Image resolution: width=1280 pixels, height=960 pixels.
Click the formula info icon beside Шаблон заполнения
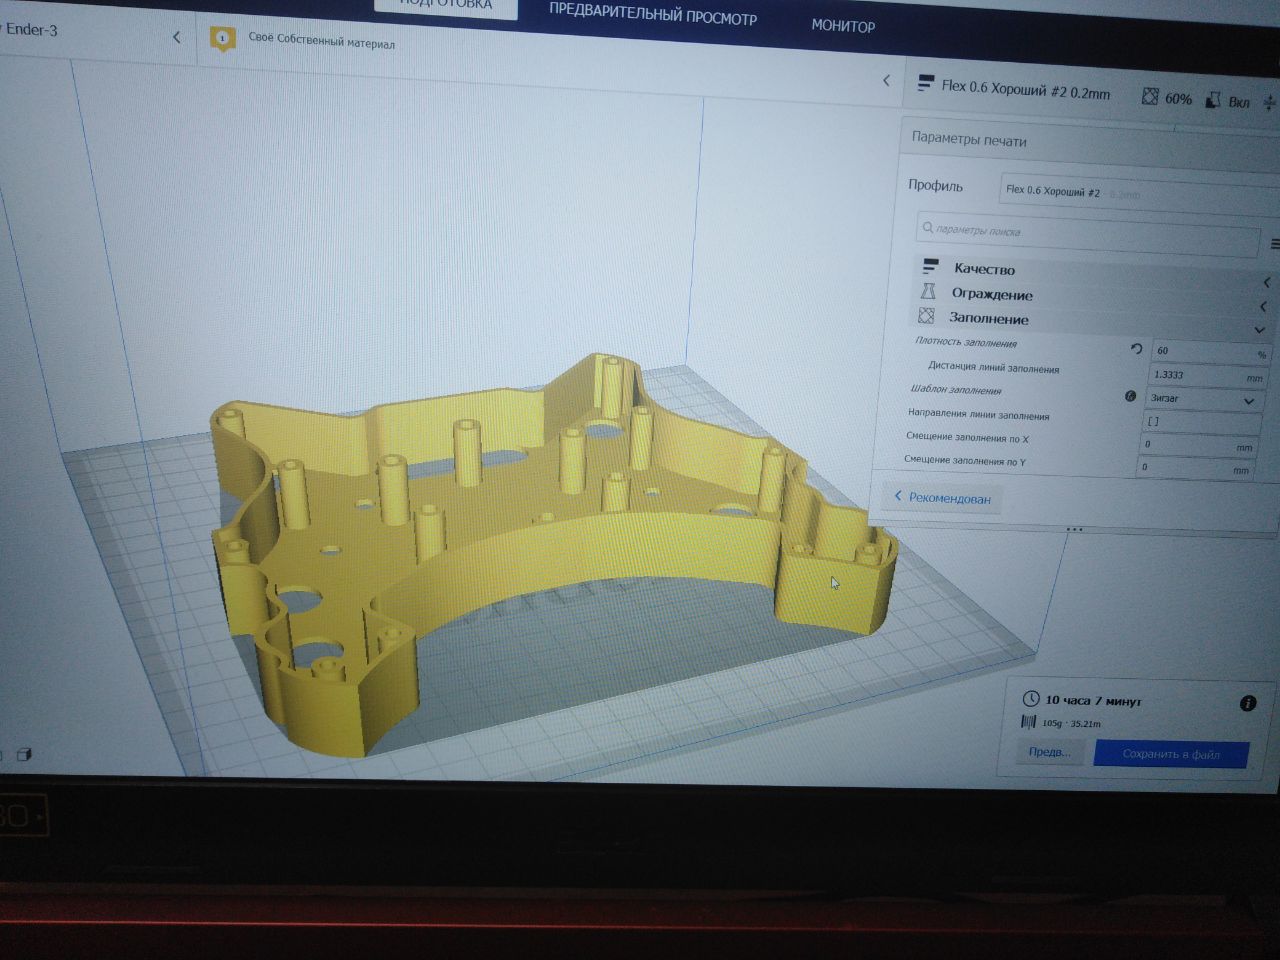pyautogui.click(x=1130, y=396)
